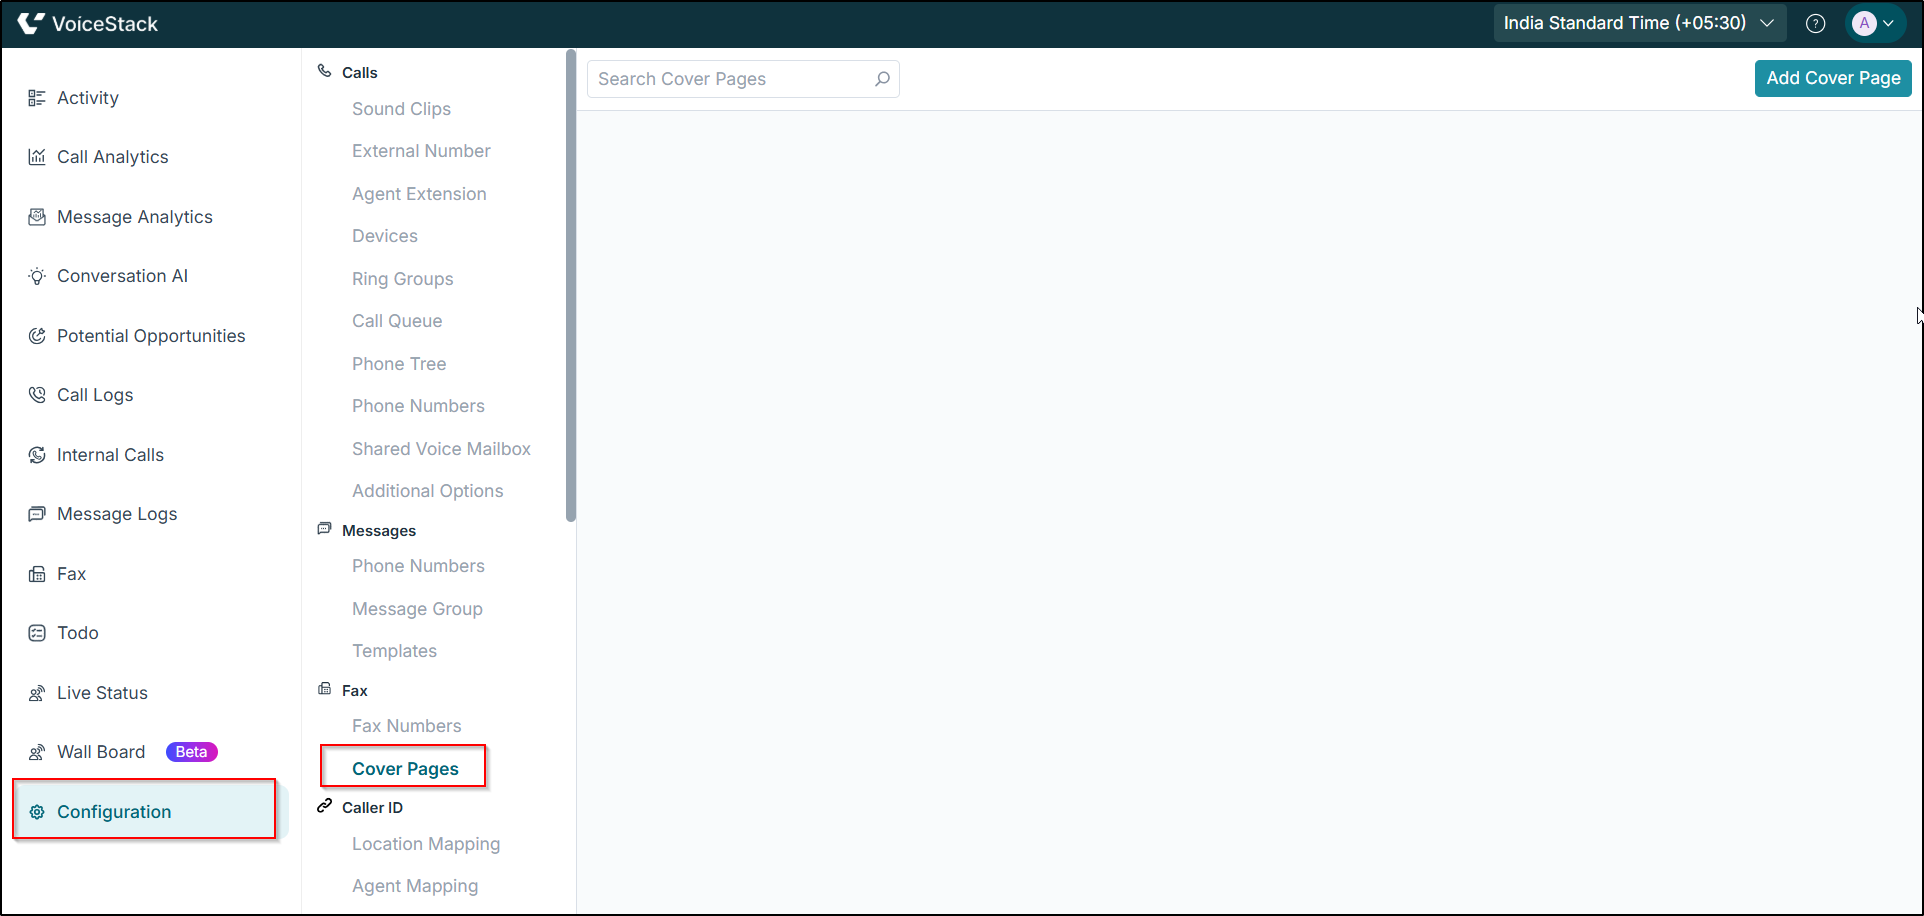Select Live Status

point(102,692)
